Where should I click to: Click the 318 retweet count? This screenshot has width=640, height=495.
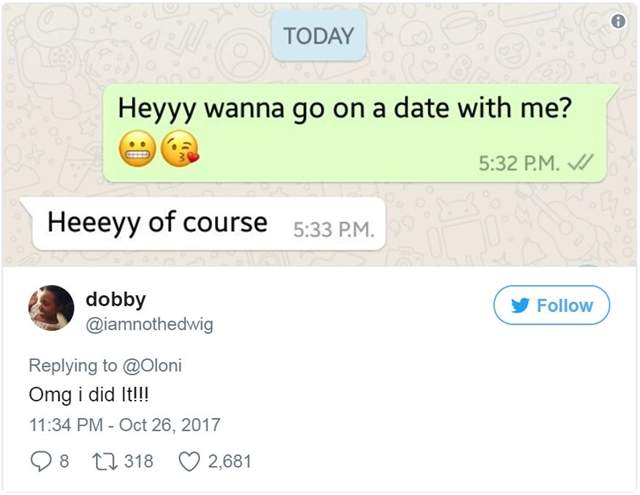(x=137, y=461)
